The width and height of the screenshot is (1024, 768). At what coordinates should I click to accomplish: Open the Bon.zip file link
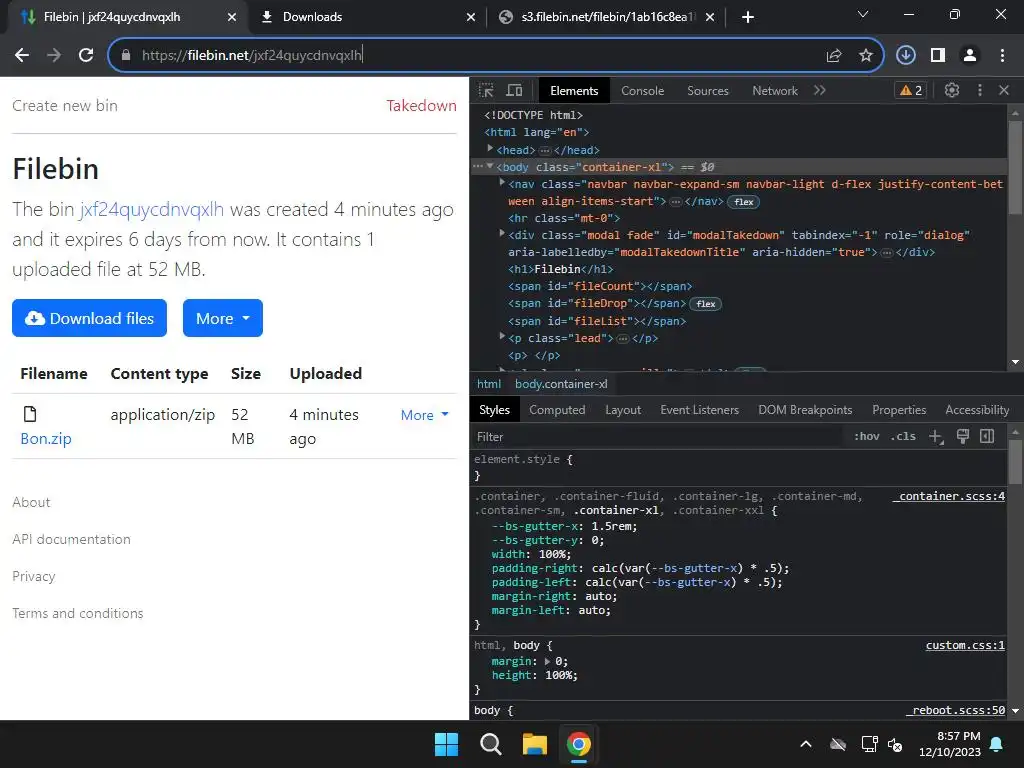click(46, 438)
